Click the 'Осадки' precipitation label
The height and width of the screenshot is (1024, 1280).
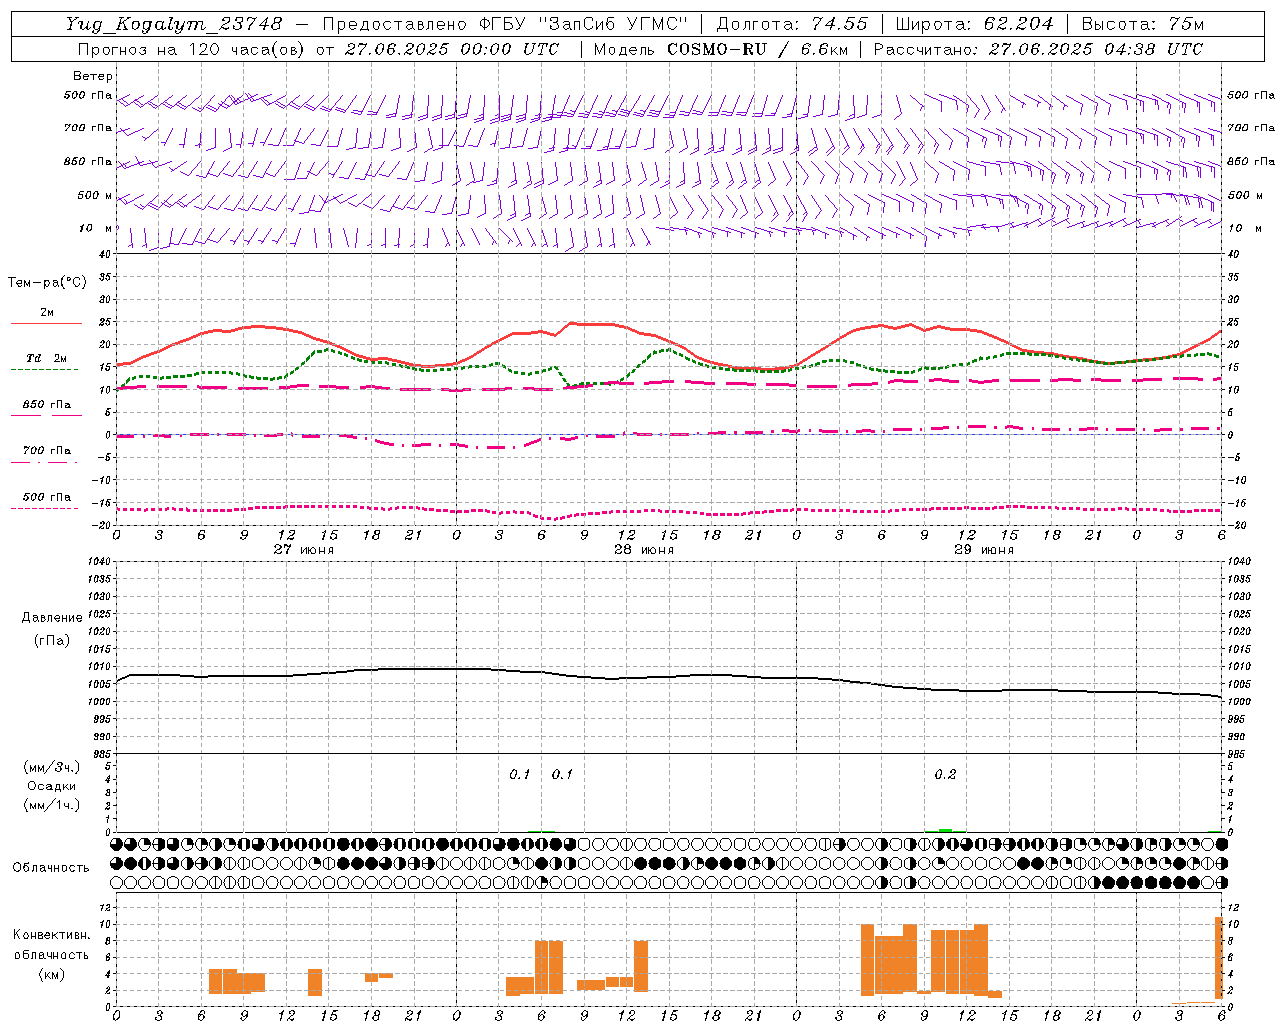point(52,786)
